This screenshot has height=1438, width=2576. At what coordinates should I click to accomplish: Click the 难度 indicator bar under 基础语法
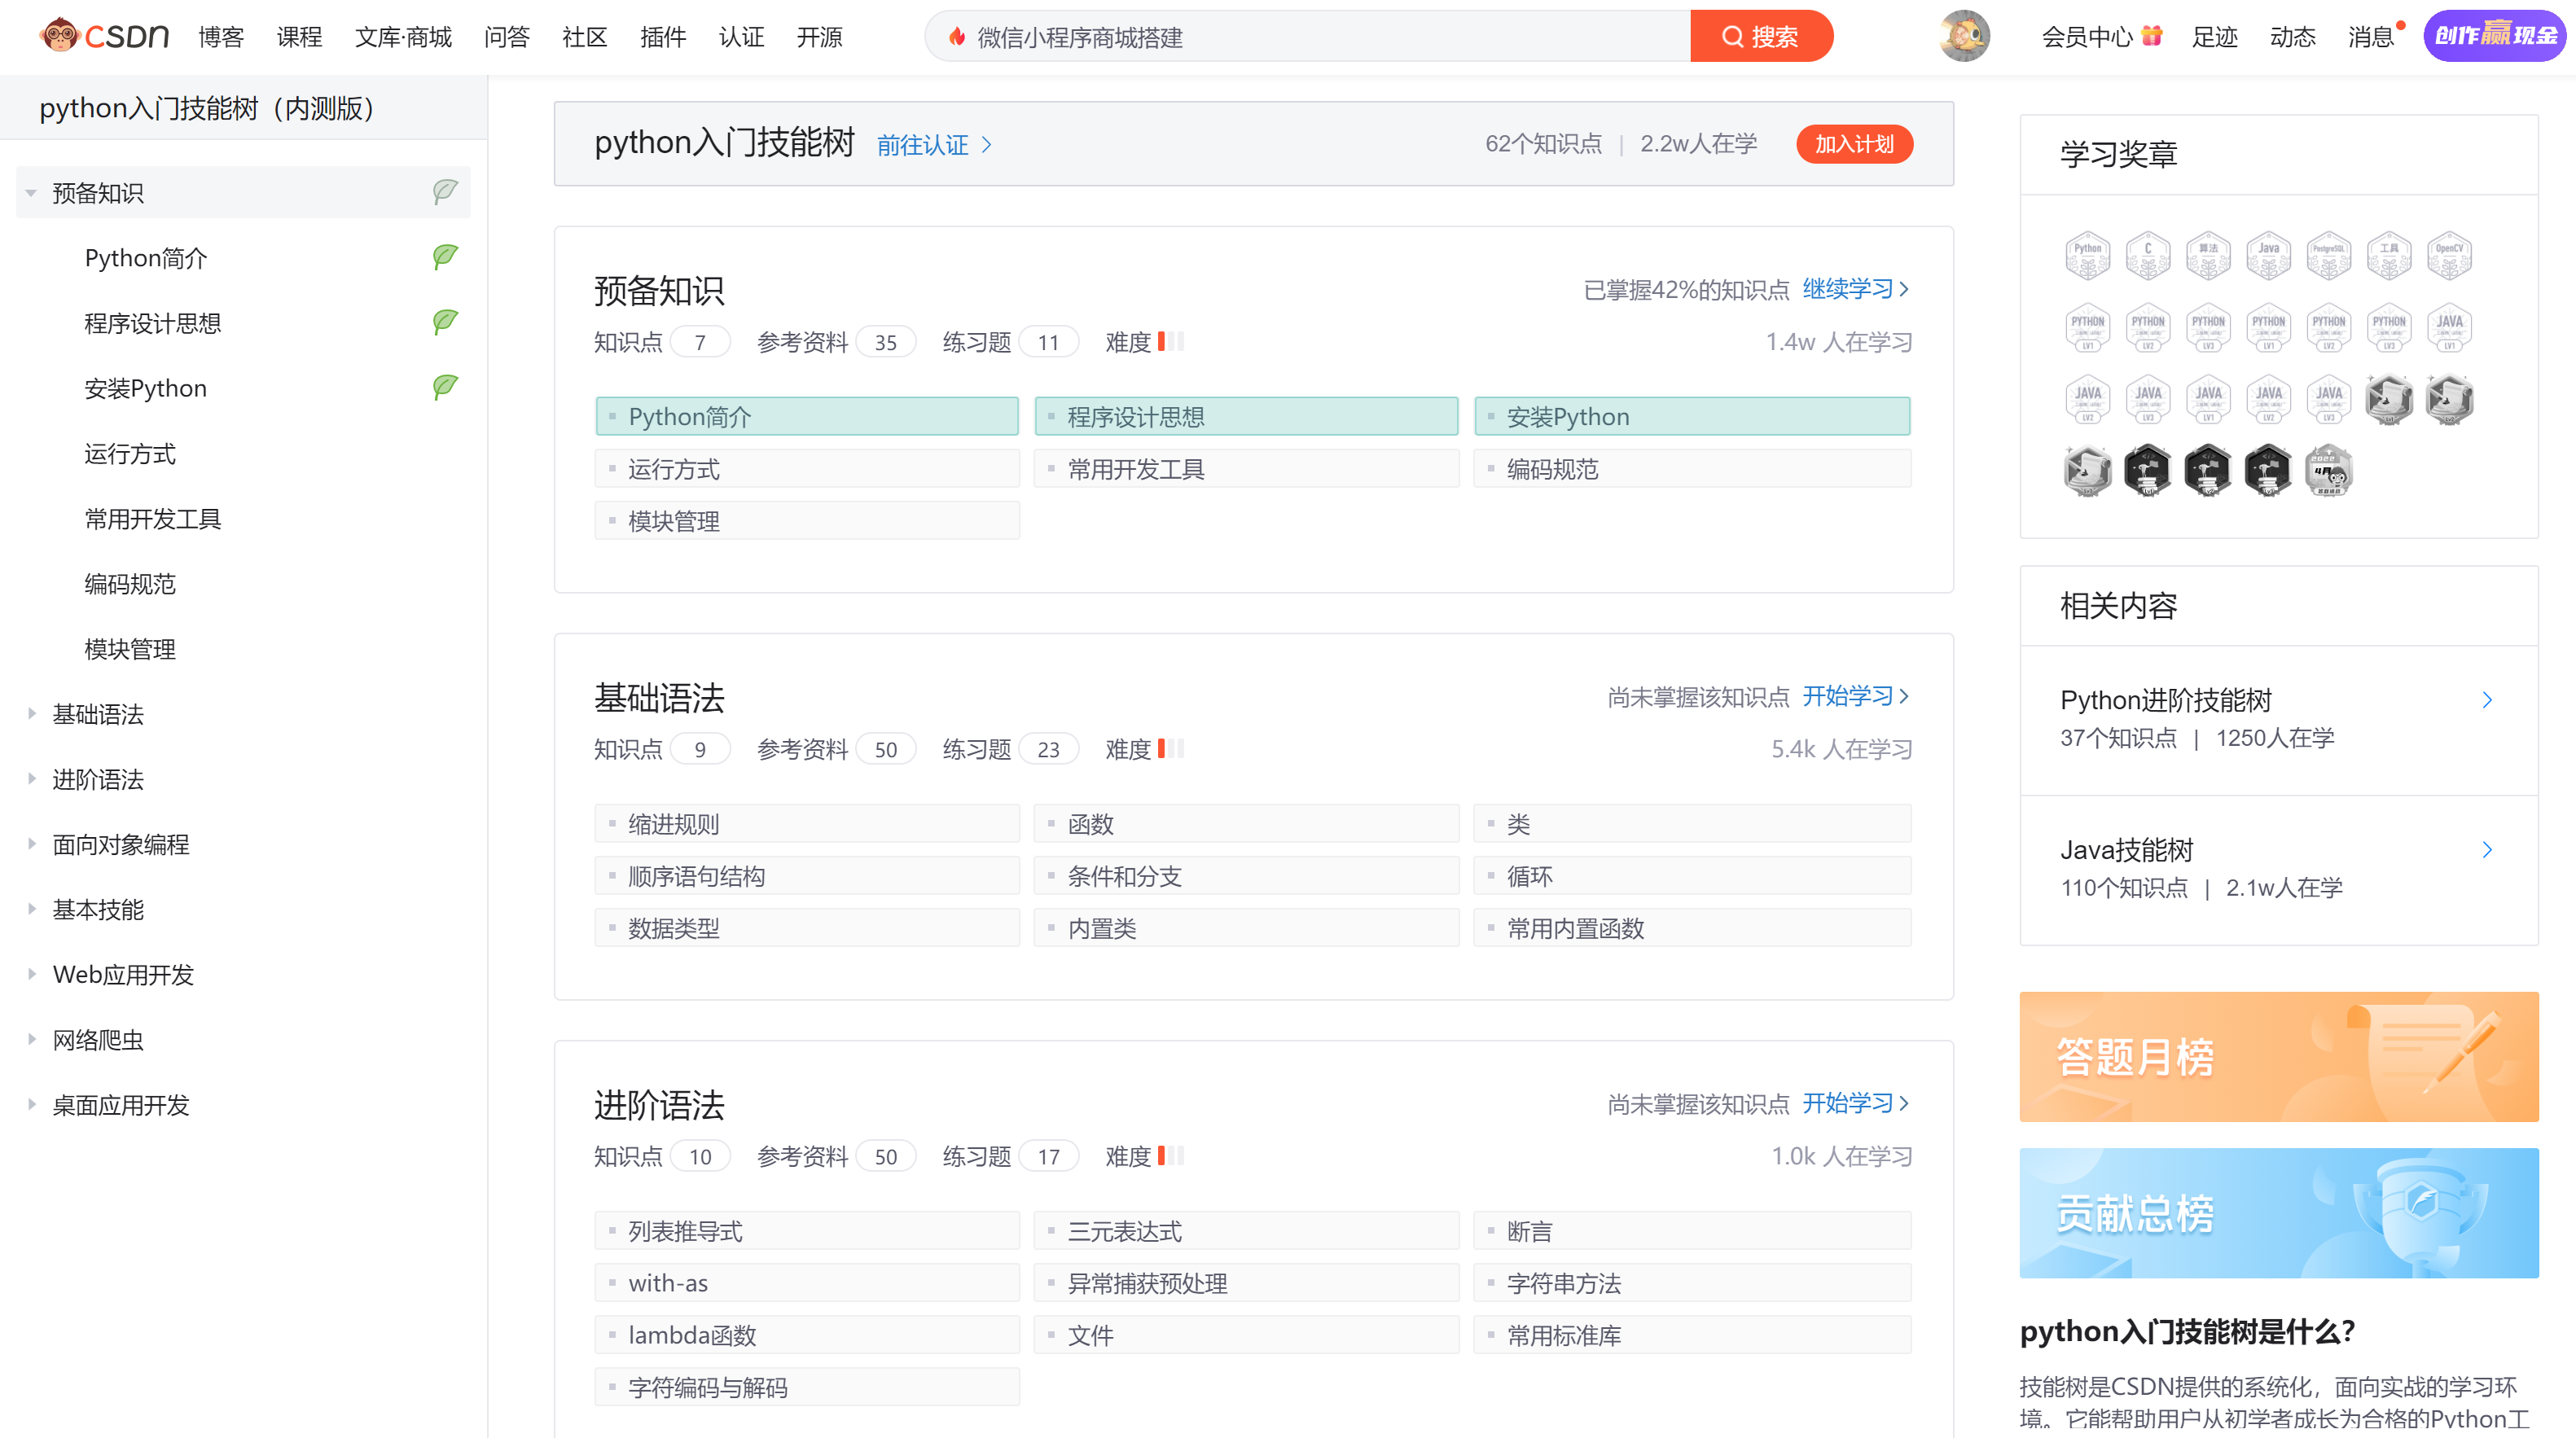1170,749
